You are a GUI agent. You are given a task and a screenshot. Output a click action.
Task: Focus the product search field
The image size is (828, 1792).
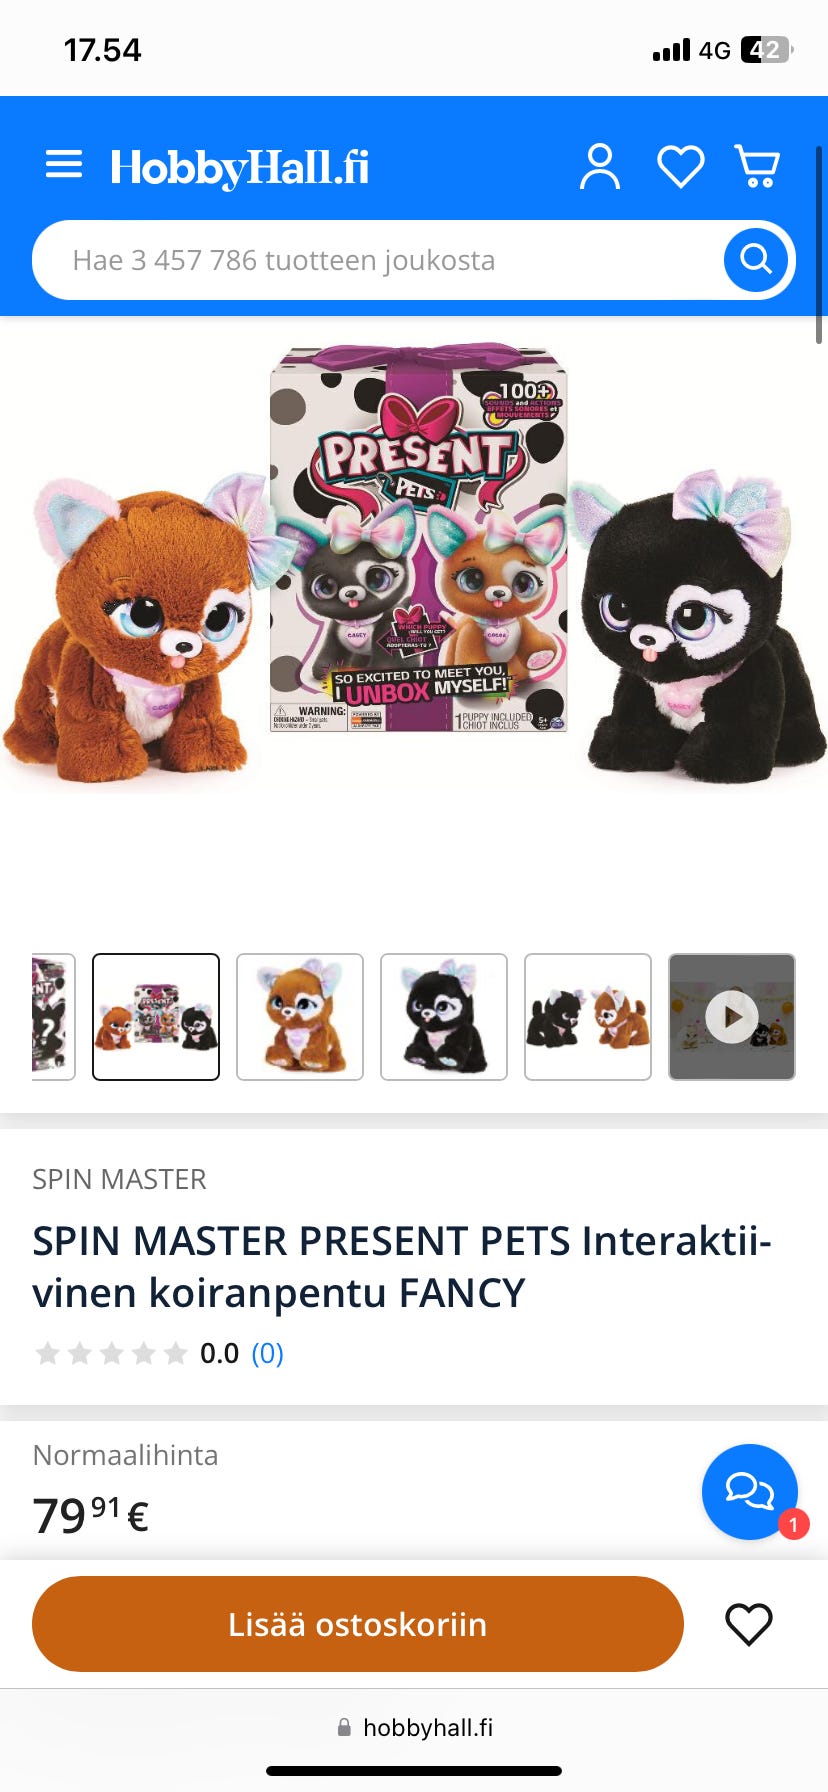coord(380,260)
